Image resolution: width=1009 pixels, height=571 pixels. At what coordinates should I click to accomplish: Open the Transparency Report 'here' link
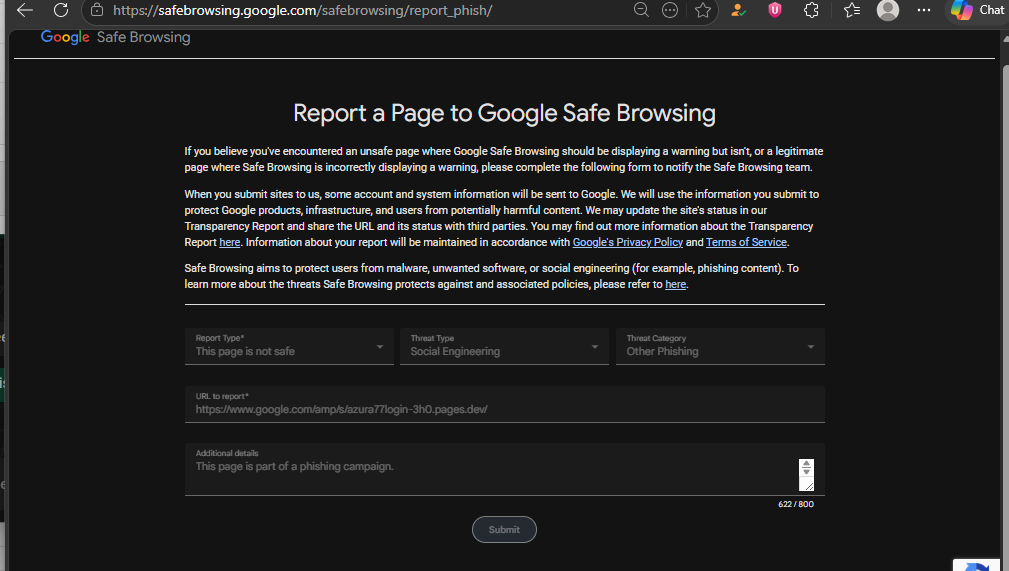click(230, 243)
